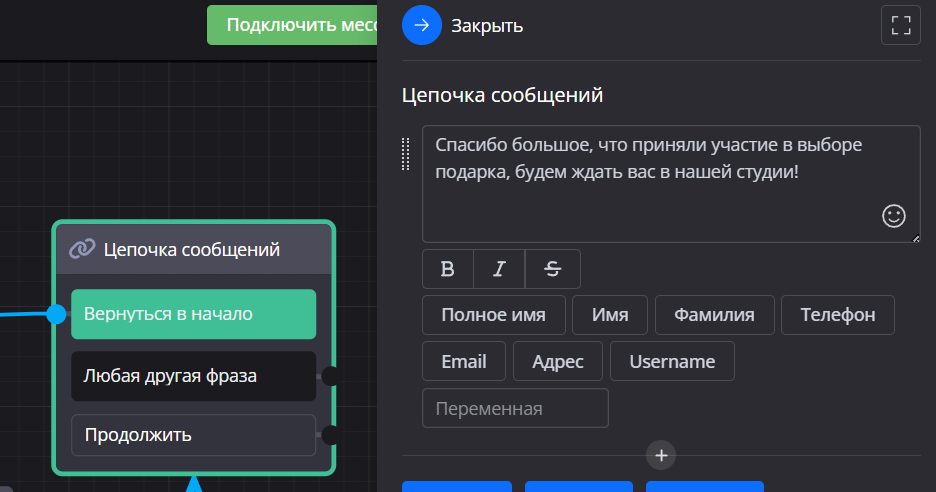
Task: Insert the Адрес variable
Action: pos(558,361)
